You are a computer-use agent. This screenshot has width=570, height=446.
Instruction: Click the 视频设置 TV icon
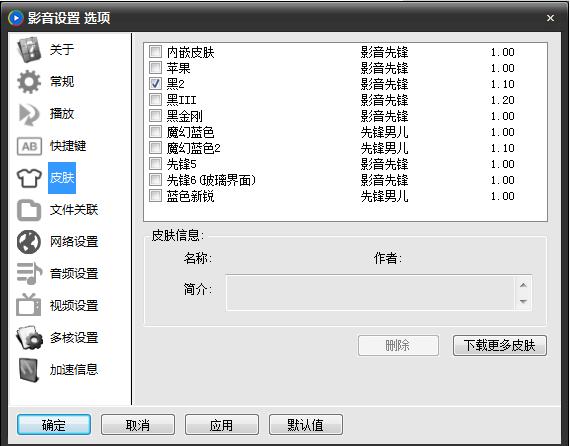[29, 305]
